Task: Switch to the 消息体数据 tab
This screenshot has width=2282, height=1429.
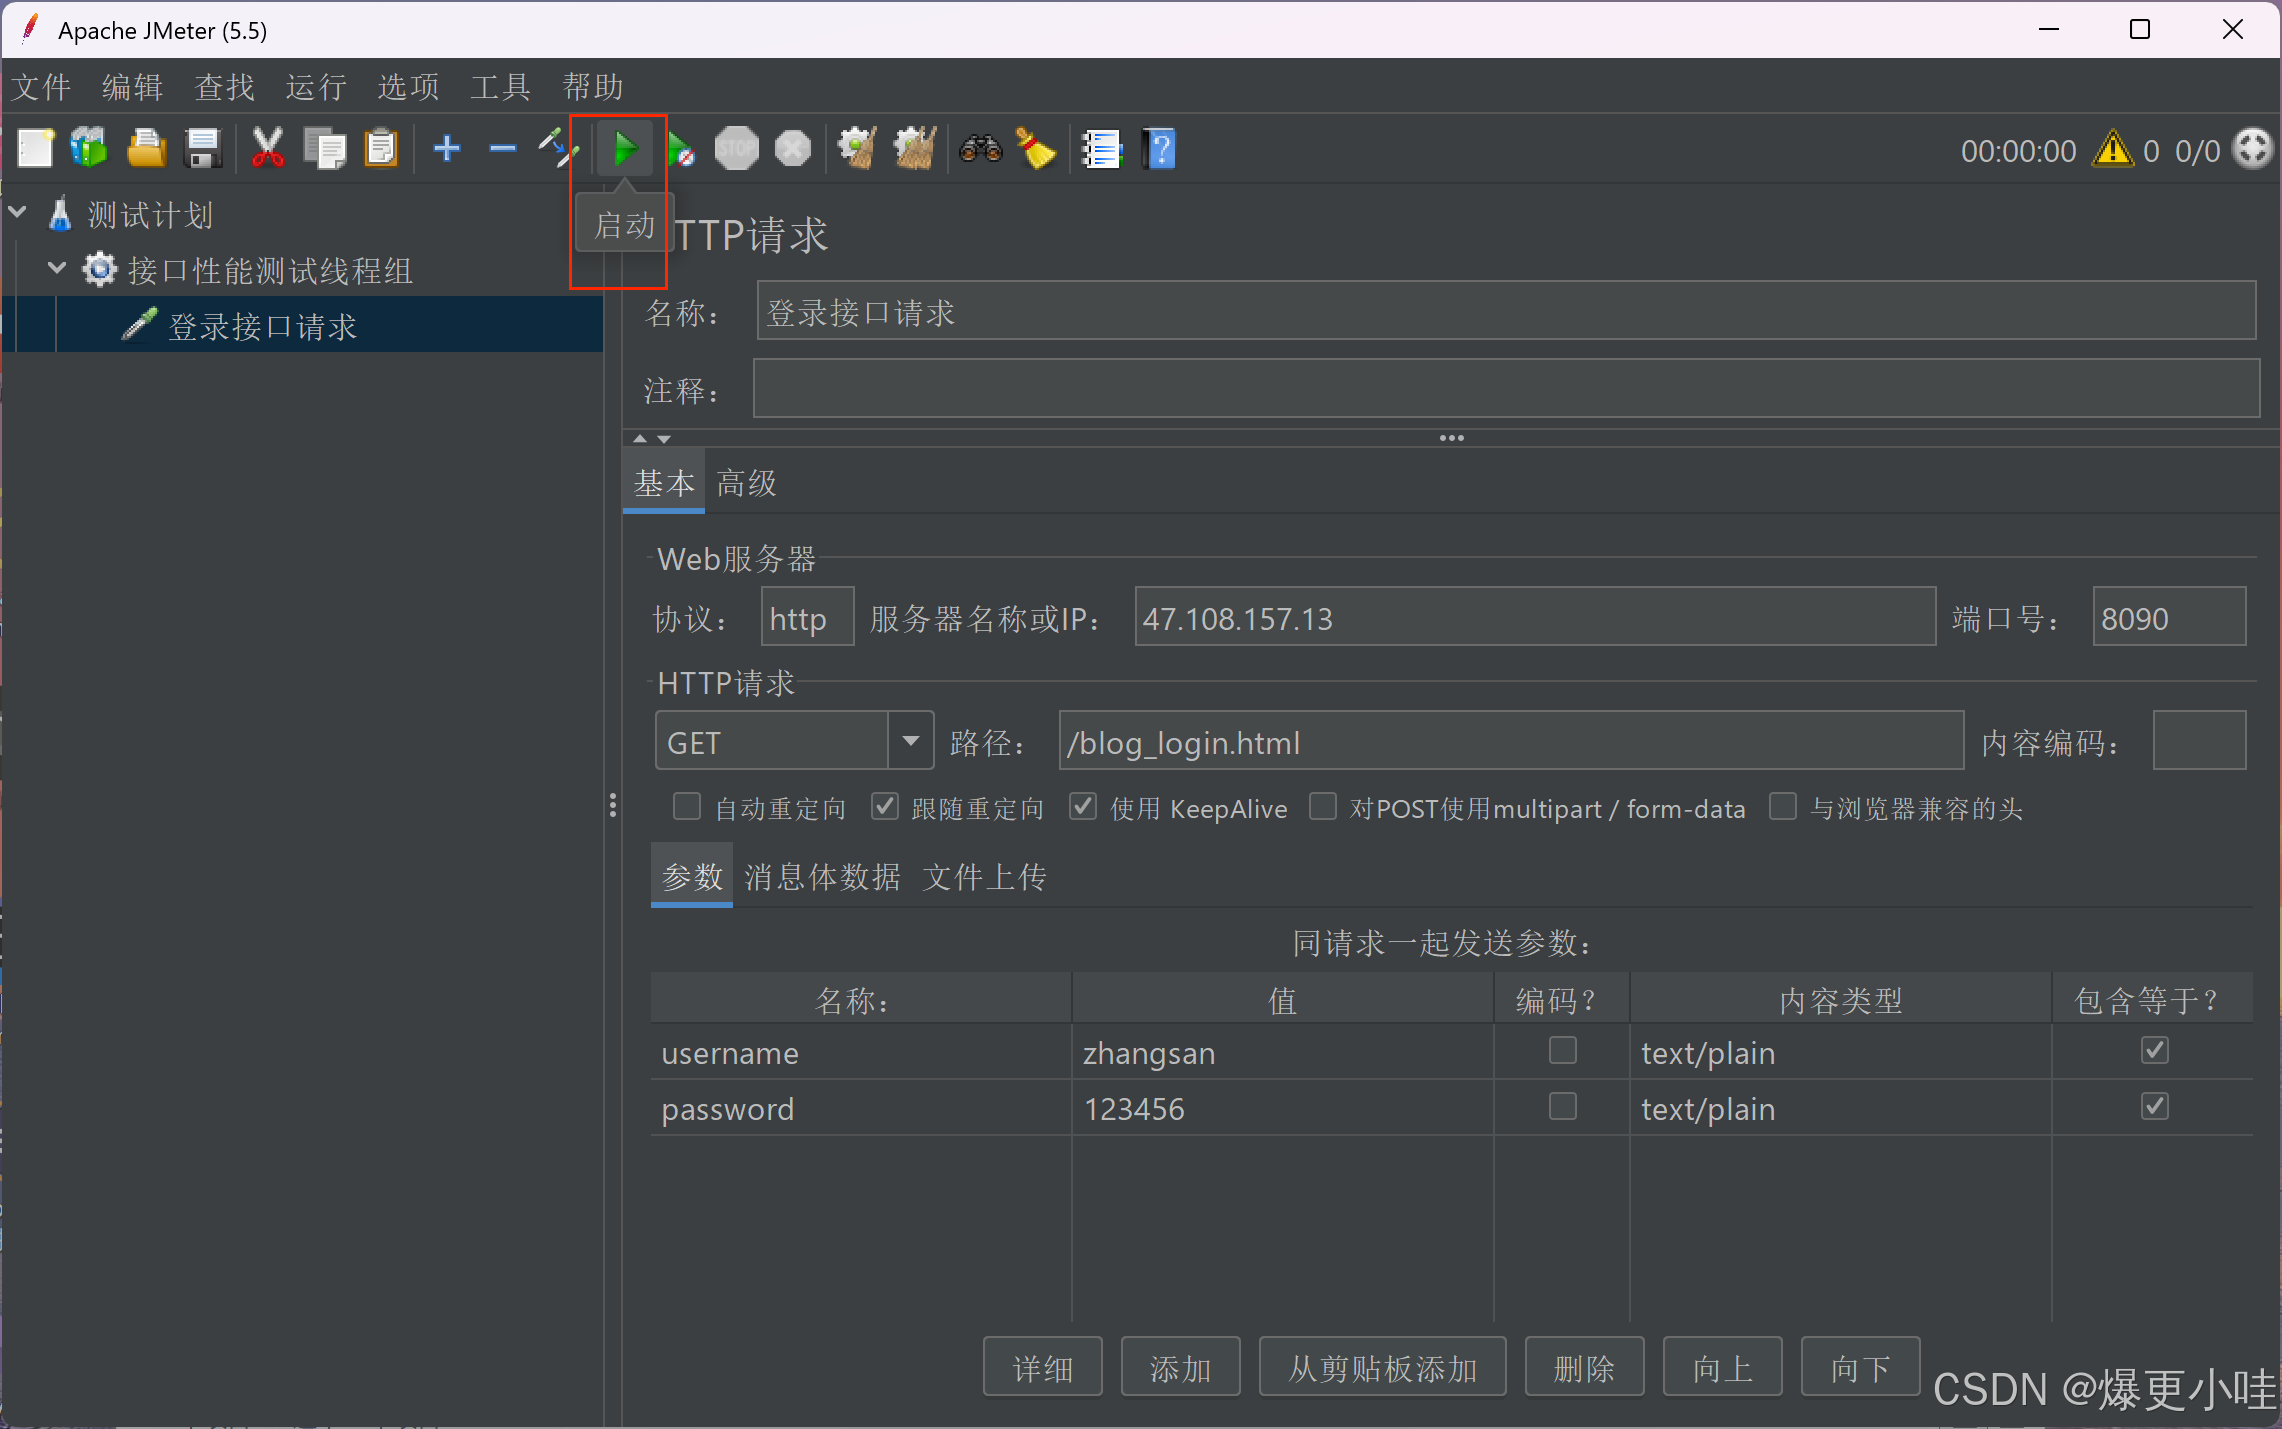Action: [822, 877]
